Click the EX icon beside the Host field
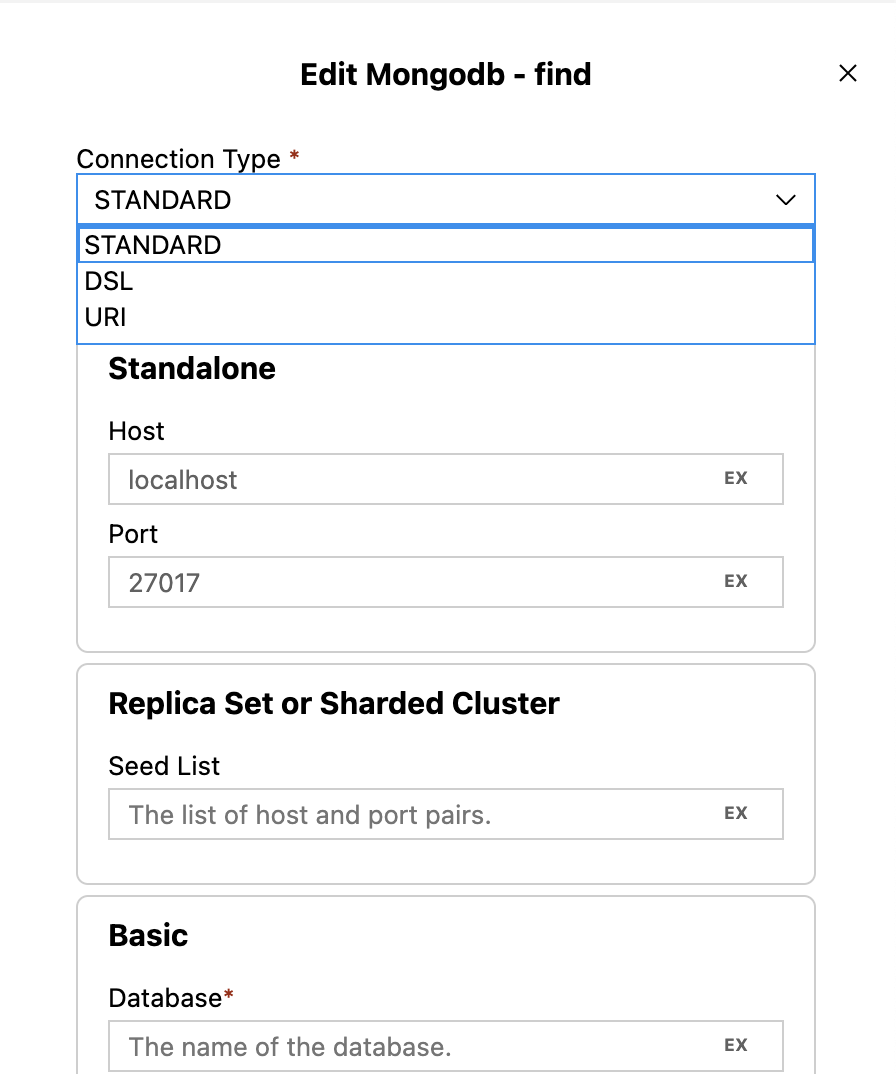The image size is (896, 1074). [x=736, y=478]
